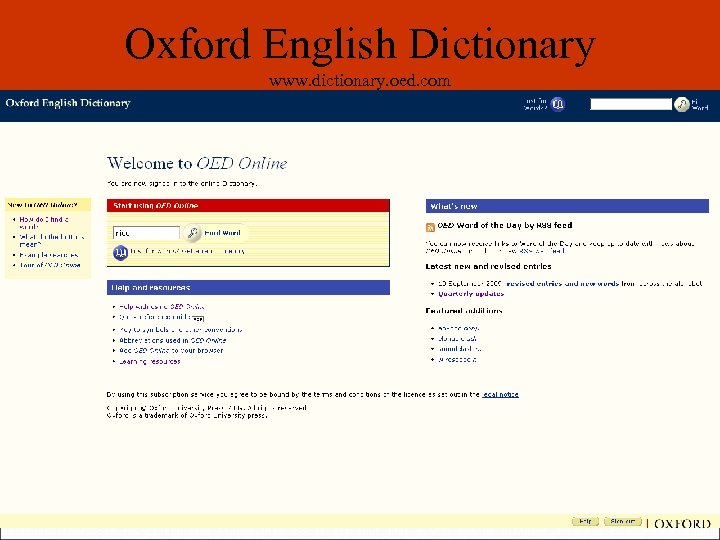
Task: Open 'What do the buttons mean?' link
Action: [x=51, y=241]
